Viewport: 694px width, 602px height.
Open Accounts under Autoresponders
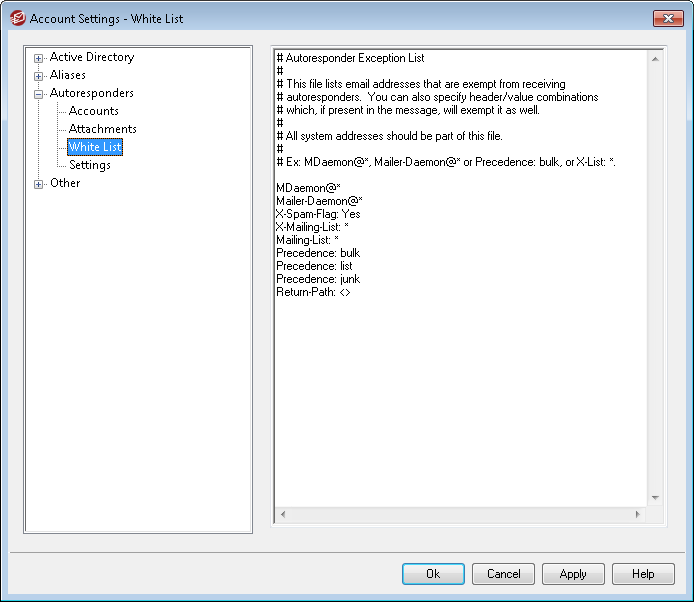pos(94,111)
